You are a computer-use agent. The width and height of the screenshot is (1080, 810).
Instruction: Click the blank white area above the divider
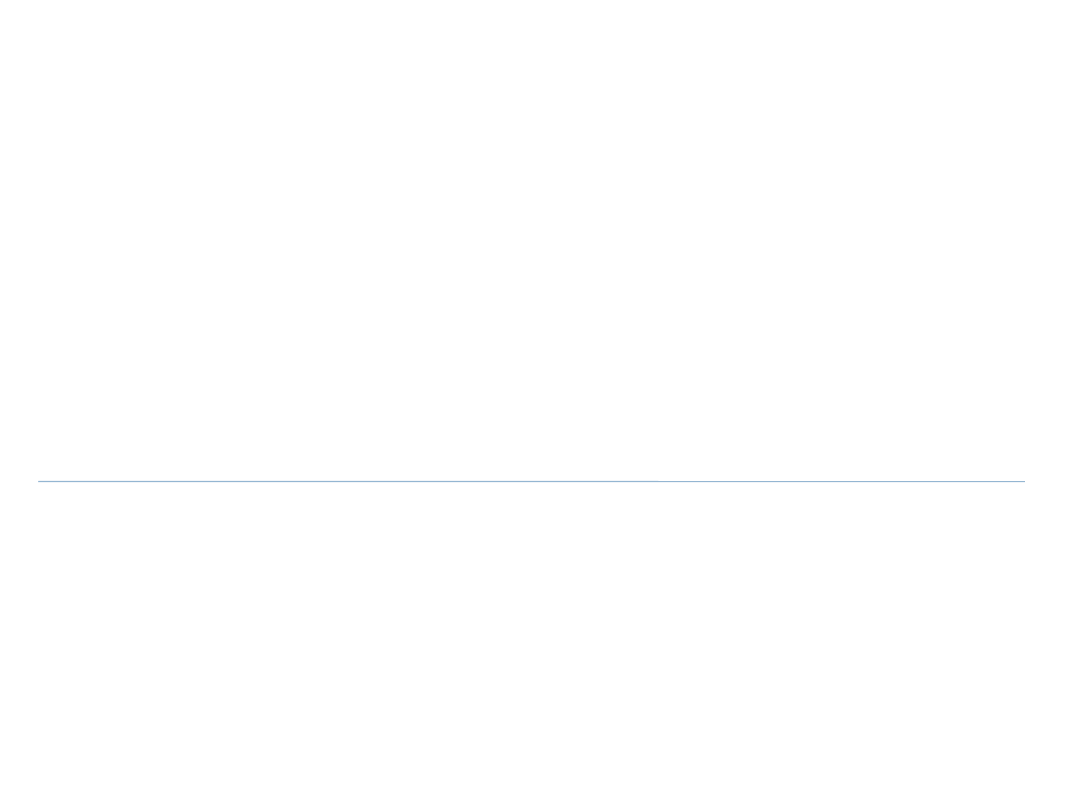(x=540, y=240)
